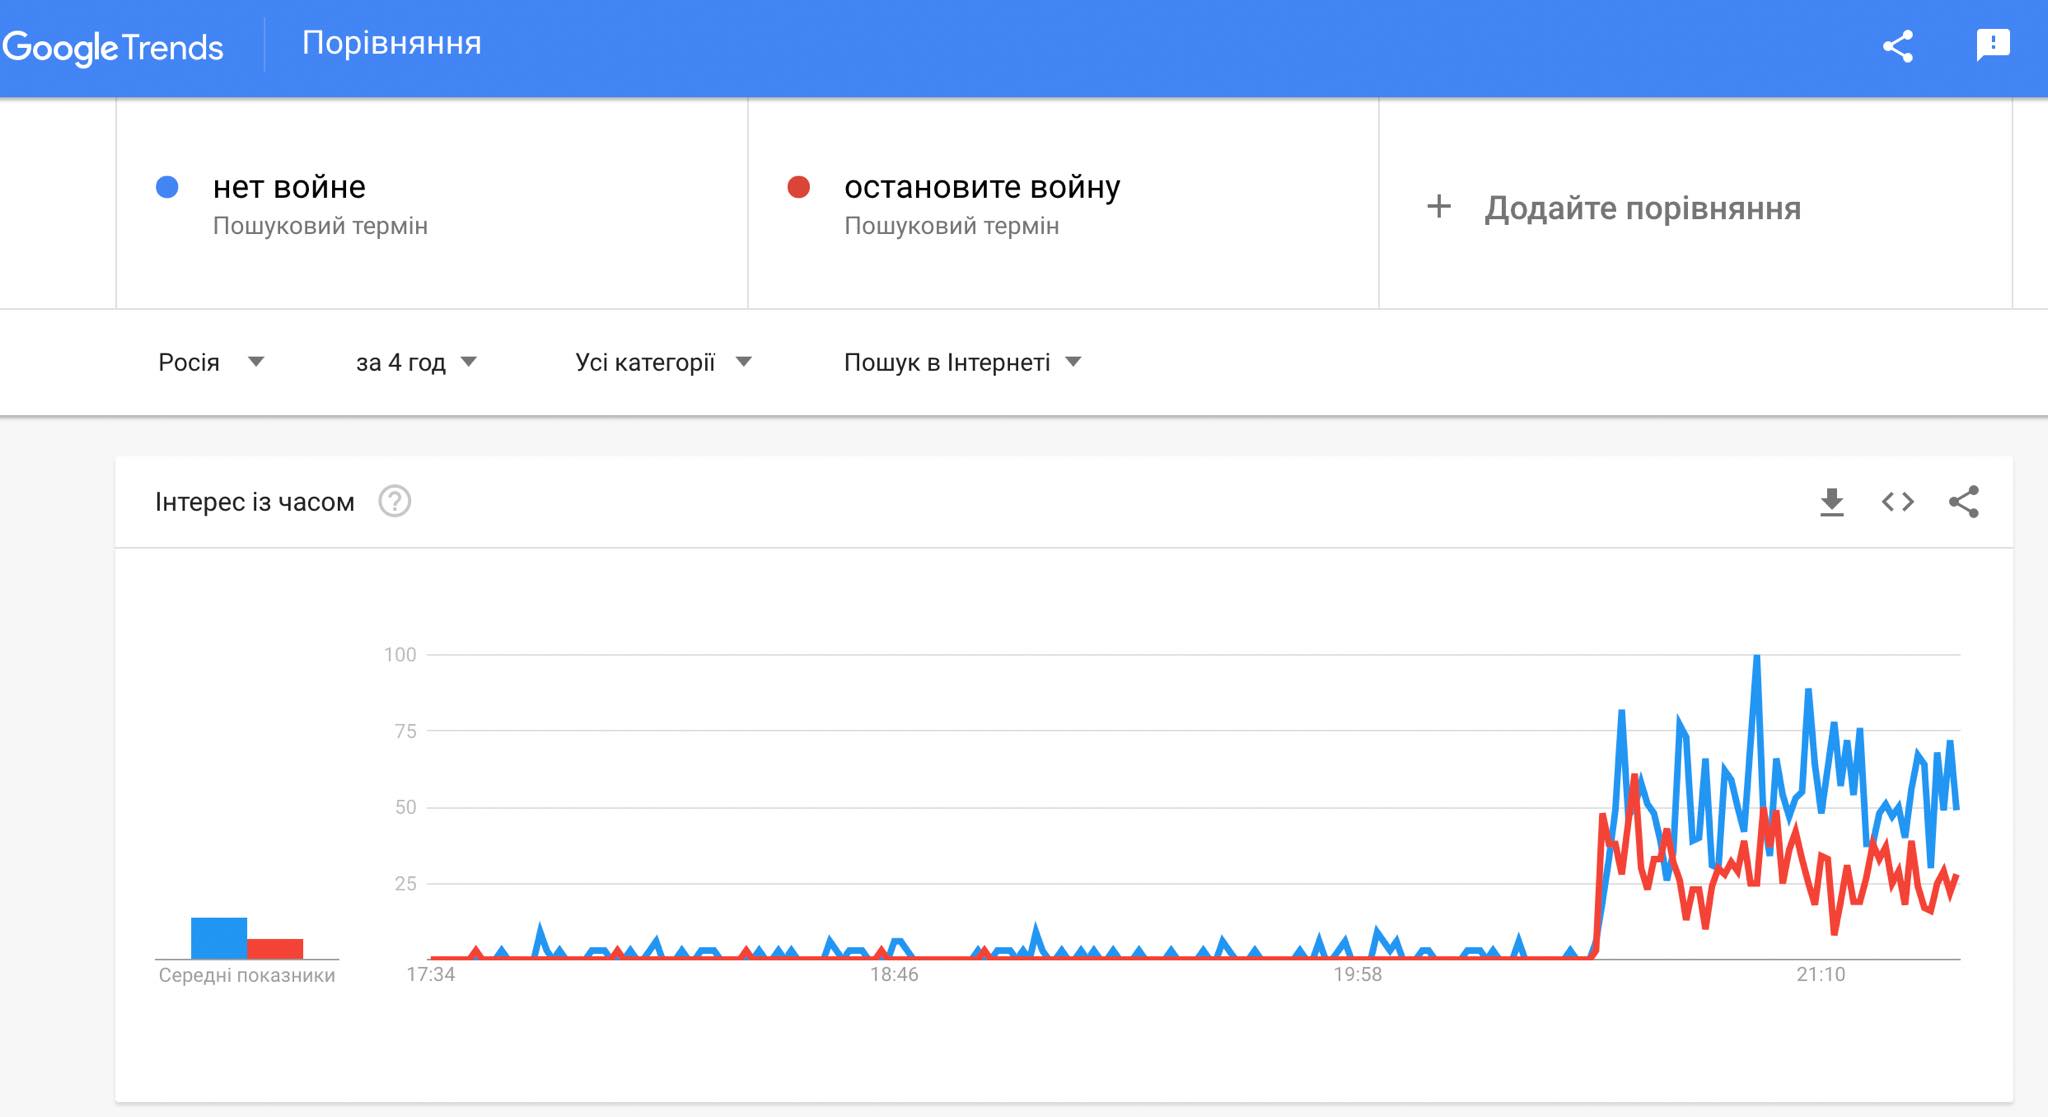Click the blue dot for нет войне
The width and height of the screenshot is (2048, 1117).
(167, 187)
